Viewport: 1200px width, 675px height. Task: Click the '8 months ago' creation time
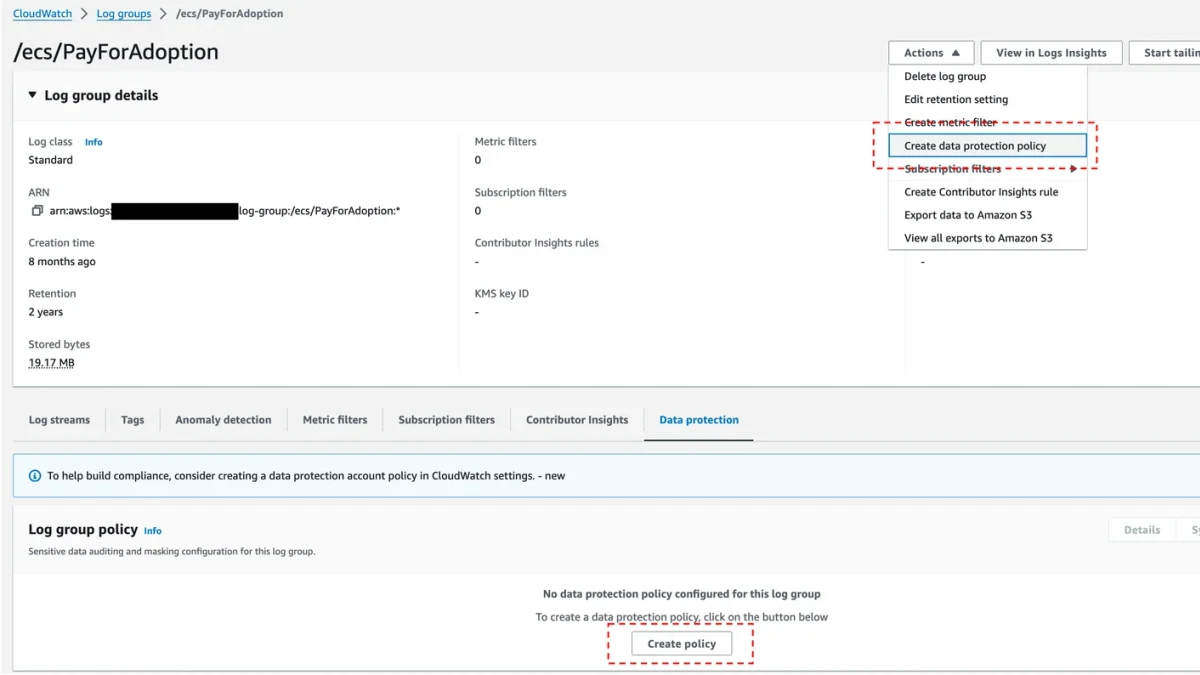[62, 262]
